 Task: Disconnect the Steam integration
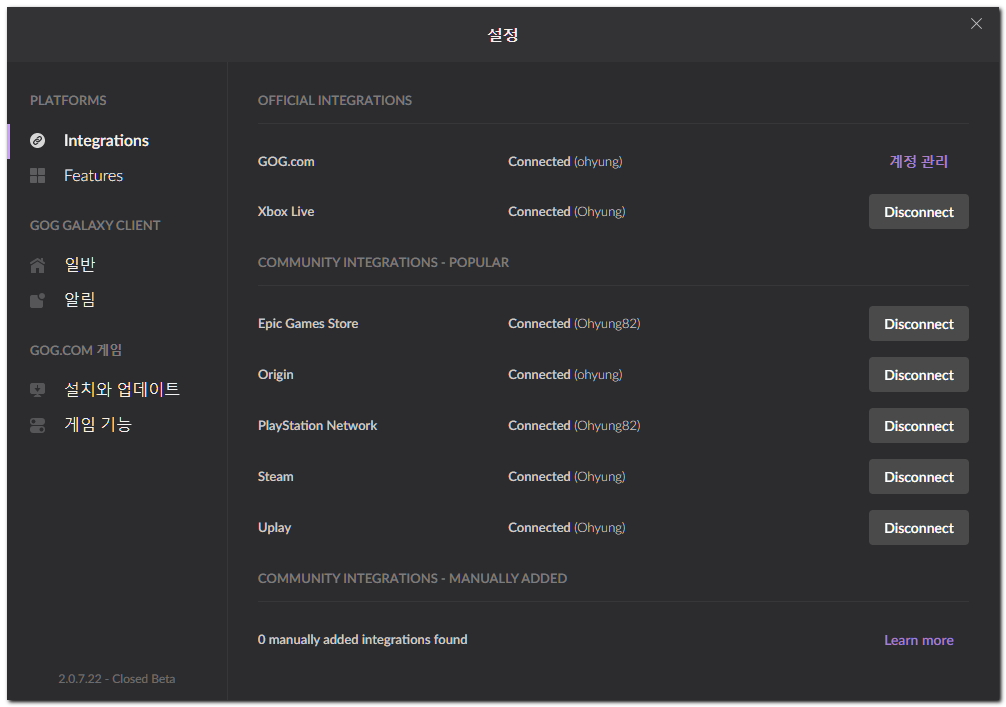point(919,477)
